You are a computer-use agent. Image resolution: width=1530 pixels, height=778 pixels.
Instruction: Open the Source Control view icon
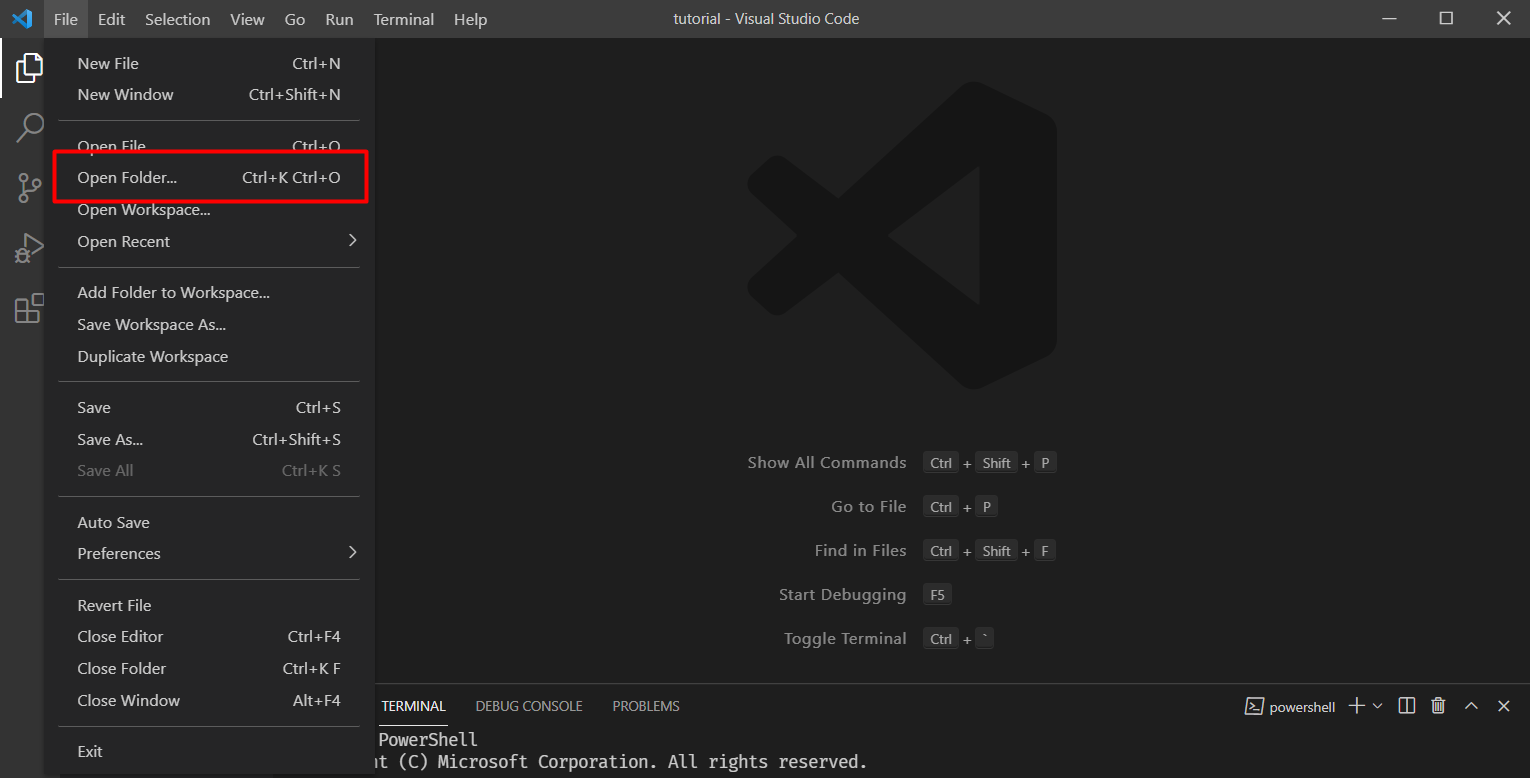(29, 188)
